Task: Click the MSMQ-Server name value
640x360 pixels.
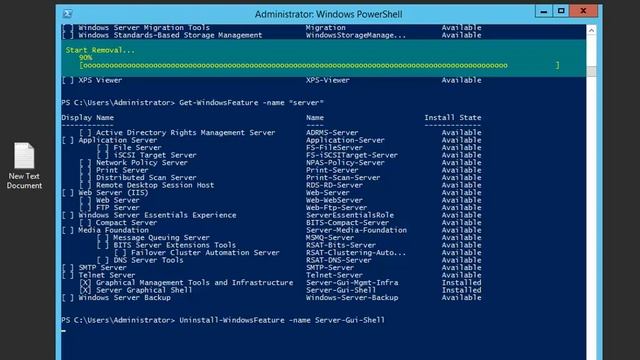Action: point(330,238)
